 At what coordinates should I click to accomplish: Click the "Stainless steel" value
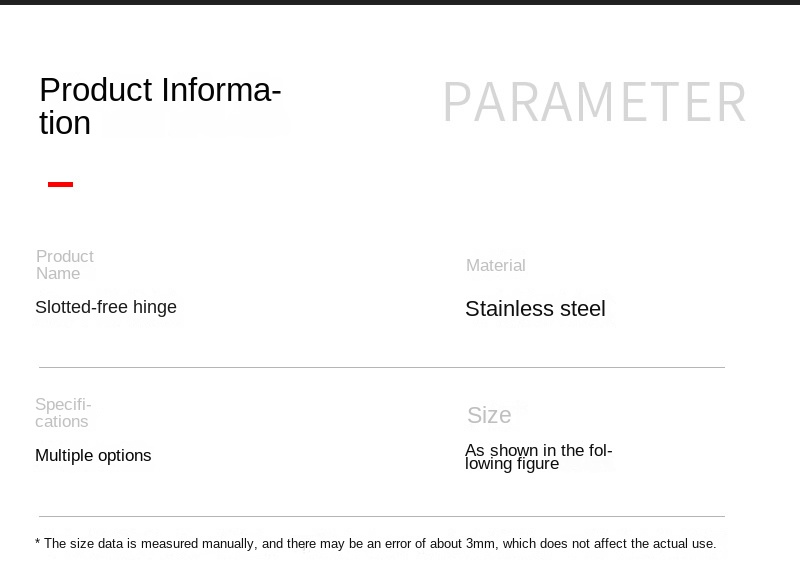[x=535, y=309]
